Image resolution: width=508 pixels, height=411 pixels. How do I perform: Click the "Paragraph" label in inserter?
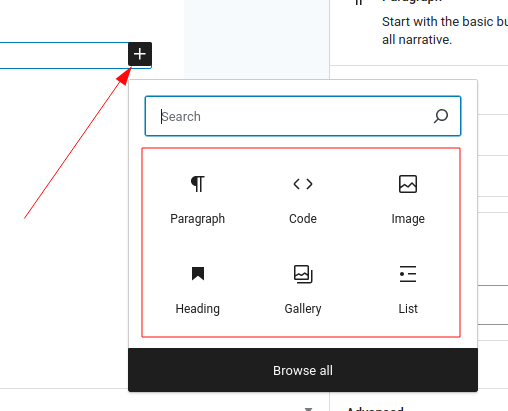tap(198, 219)
